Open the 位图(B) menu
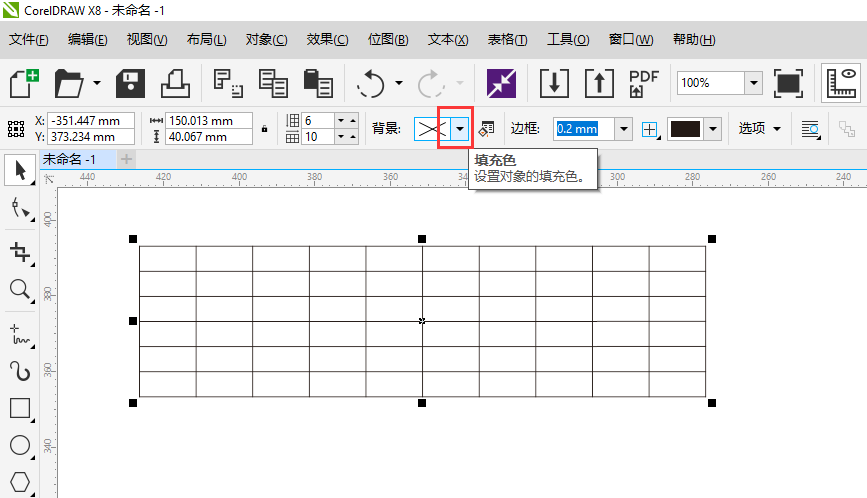Image resolution: width=867 pixels, height=498 pixels. click(388, 40)
